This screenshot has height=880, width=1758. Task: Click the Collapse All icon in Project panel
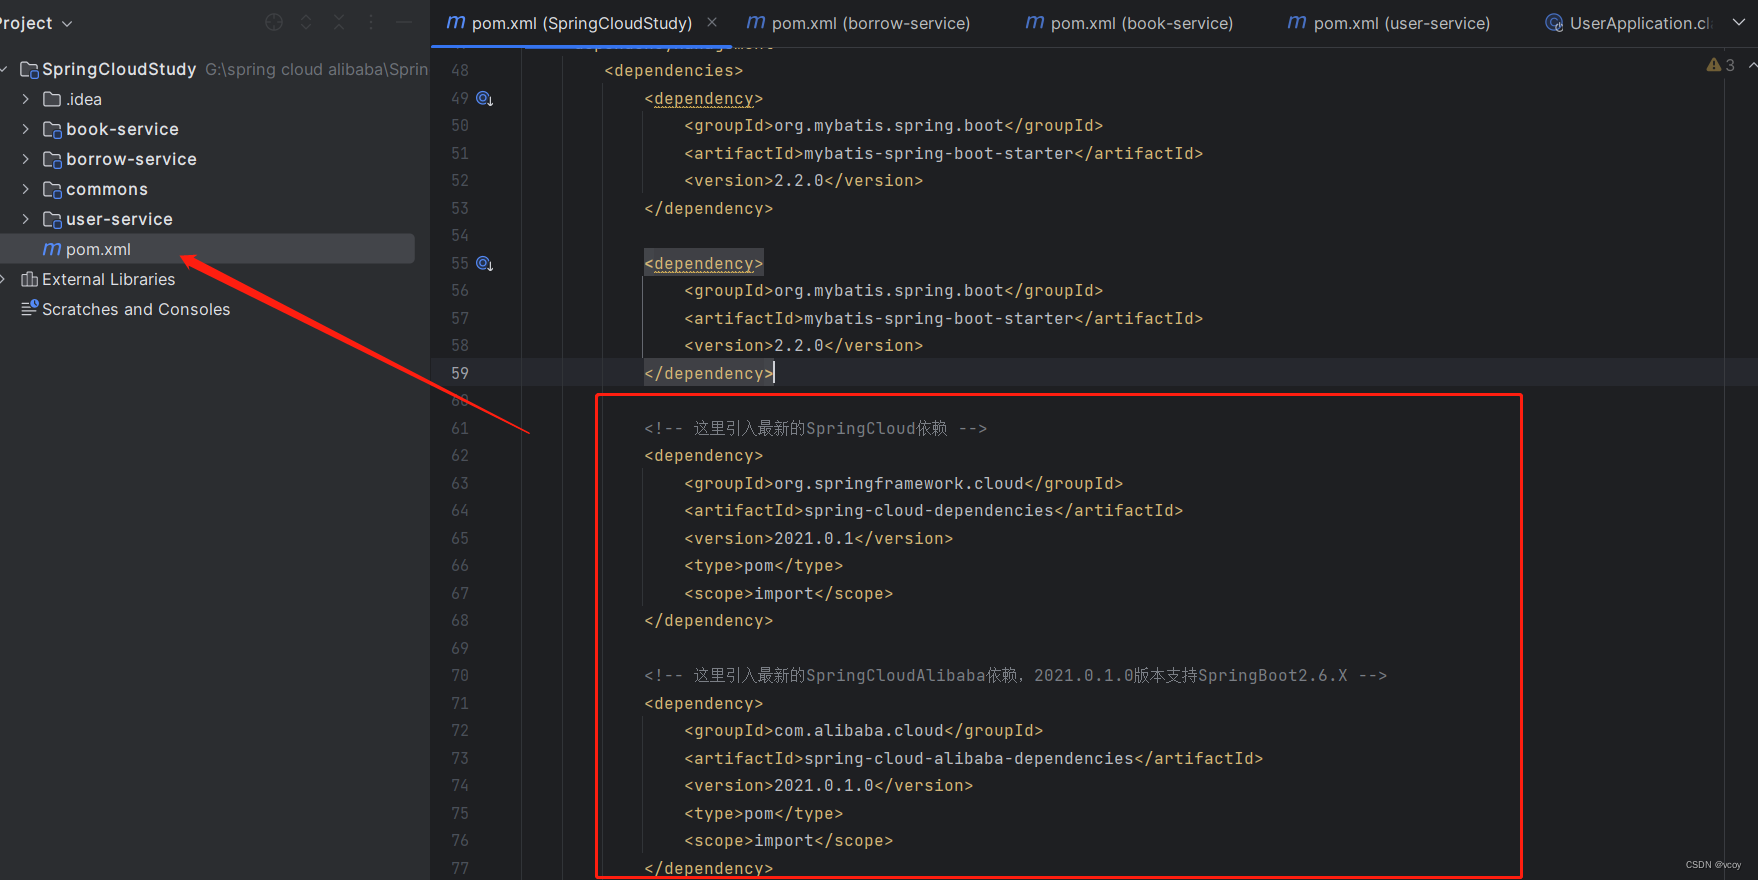[x=339, y=22]
